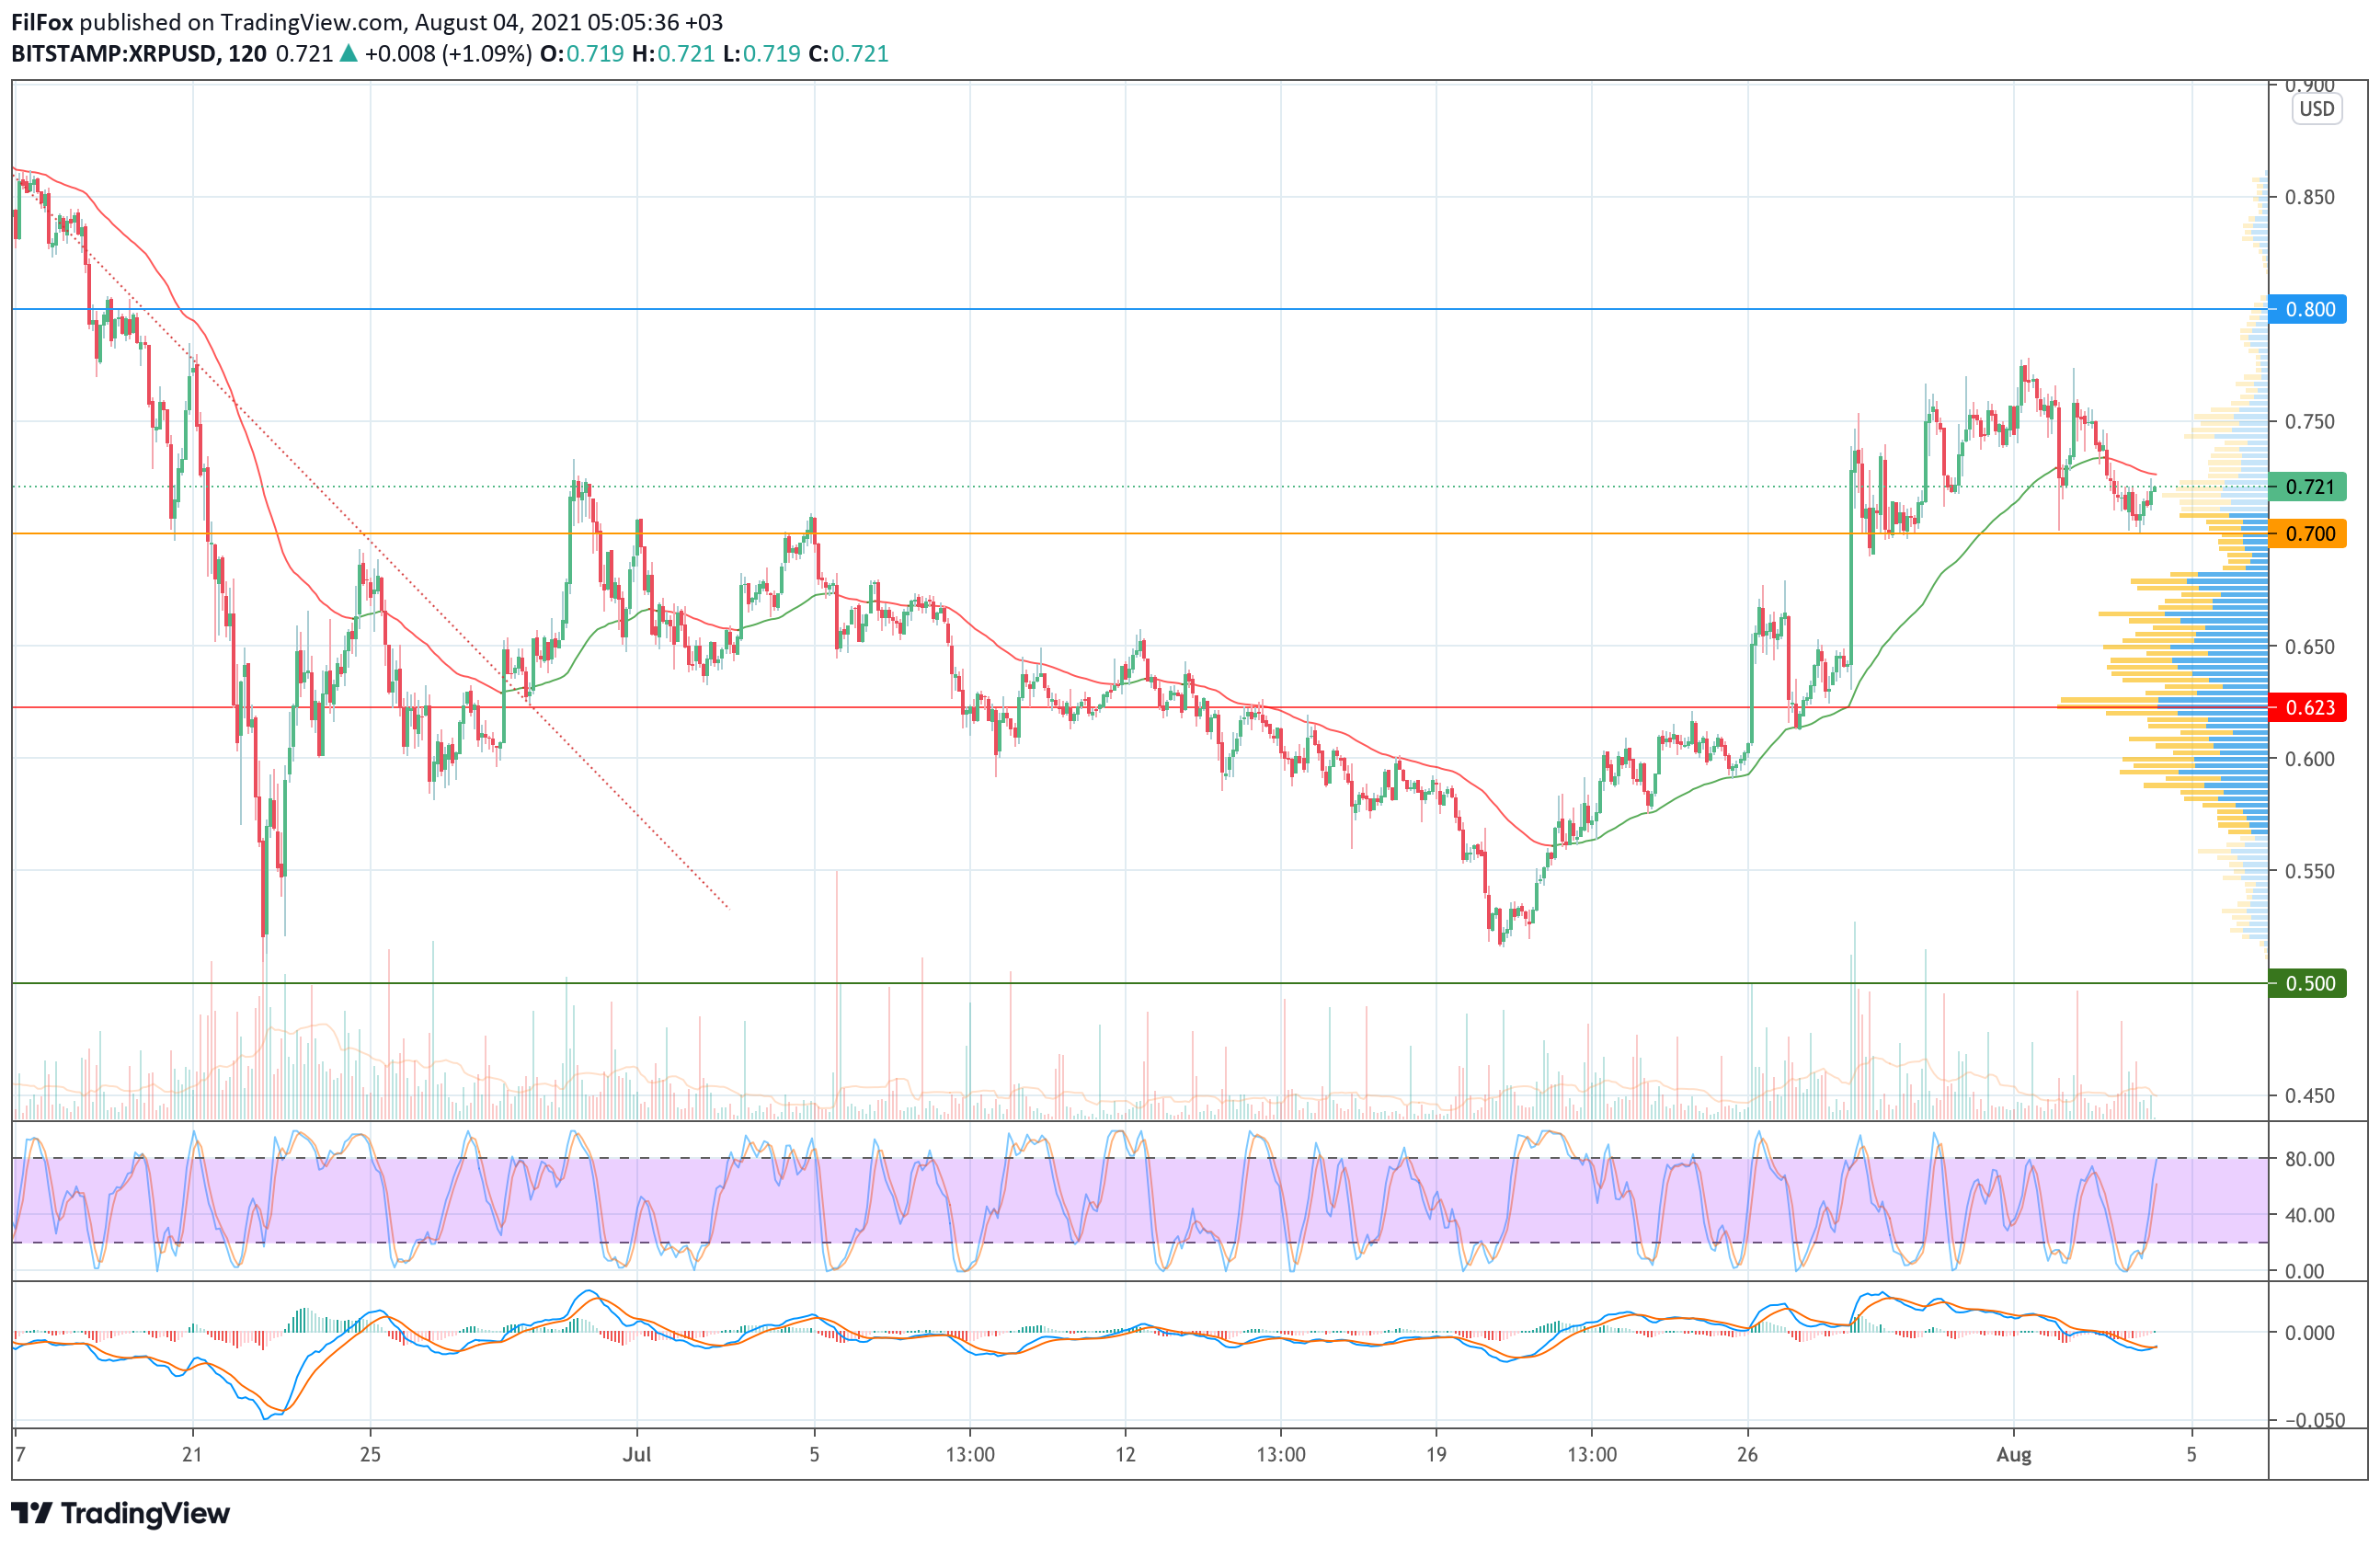Click the Aug label on time axis

pyautogui.click(x=2013, y=1454)
